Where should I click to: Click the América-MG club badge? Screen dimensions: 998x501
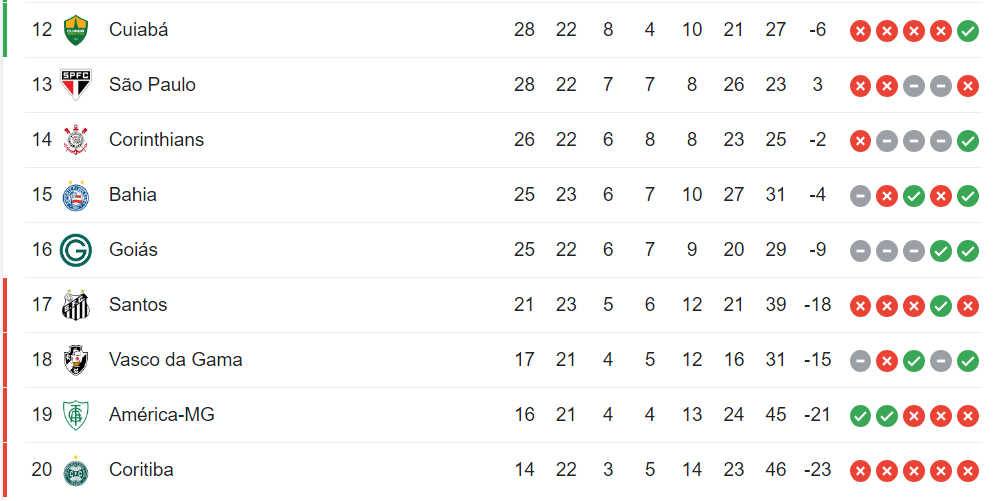[75, 415]
